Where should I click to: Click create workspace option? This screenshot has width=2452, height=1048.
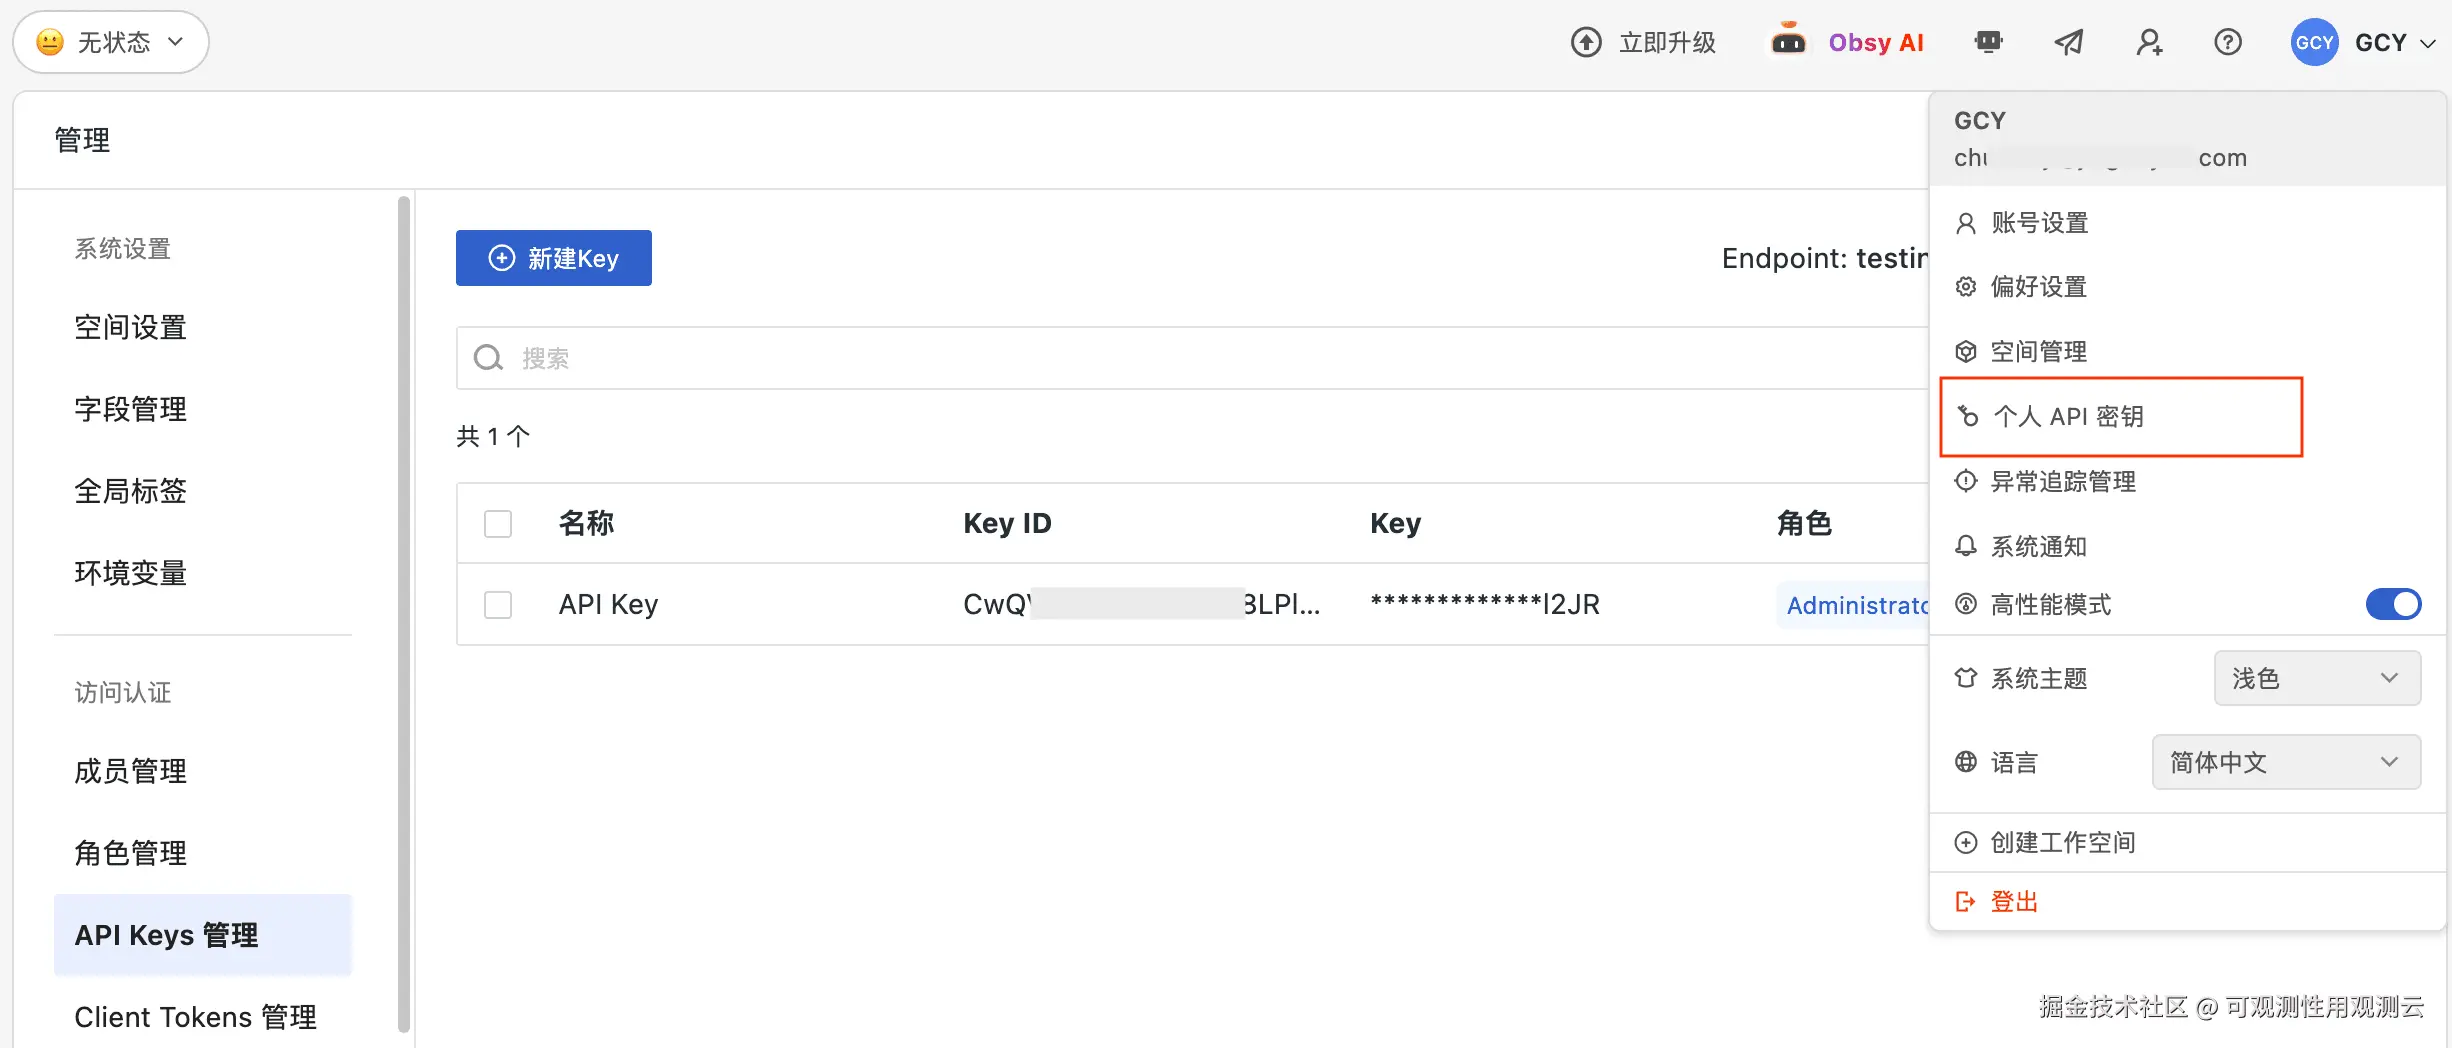(x=2062, y=843)
